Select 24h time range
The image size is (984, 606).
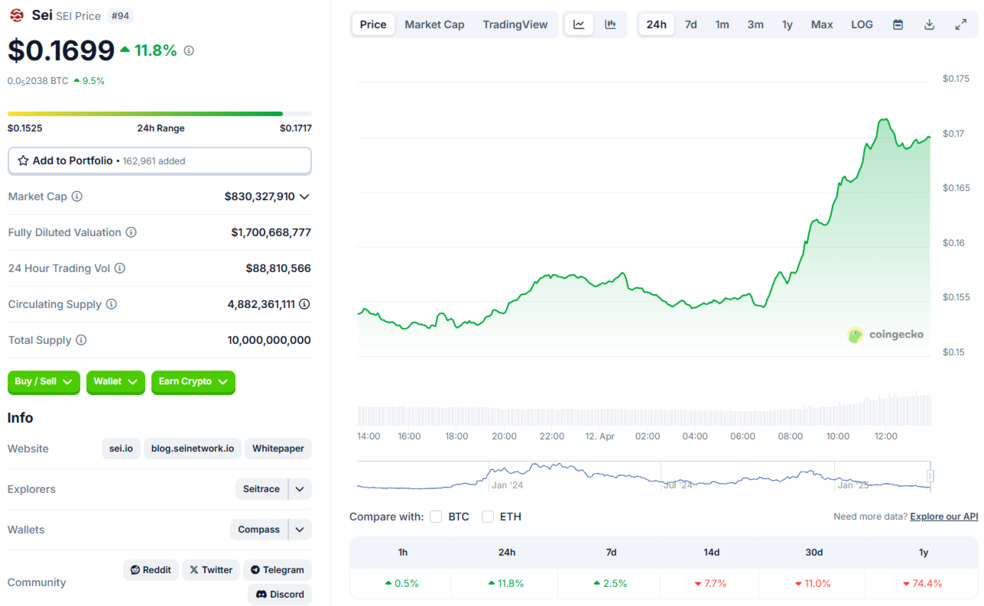656,24
